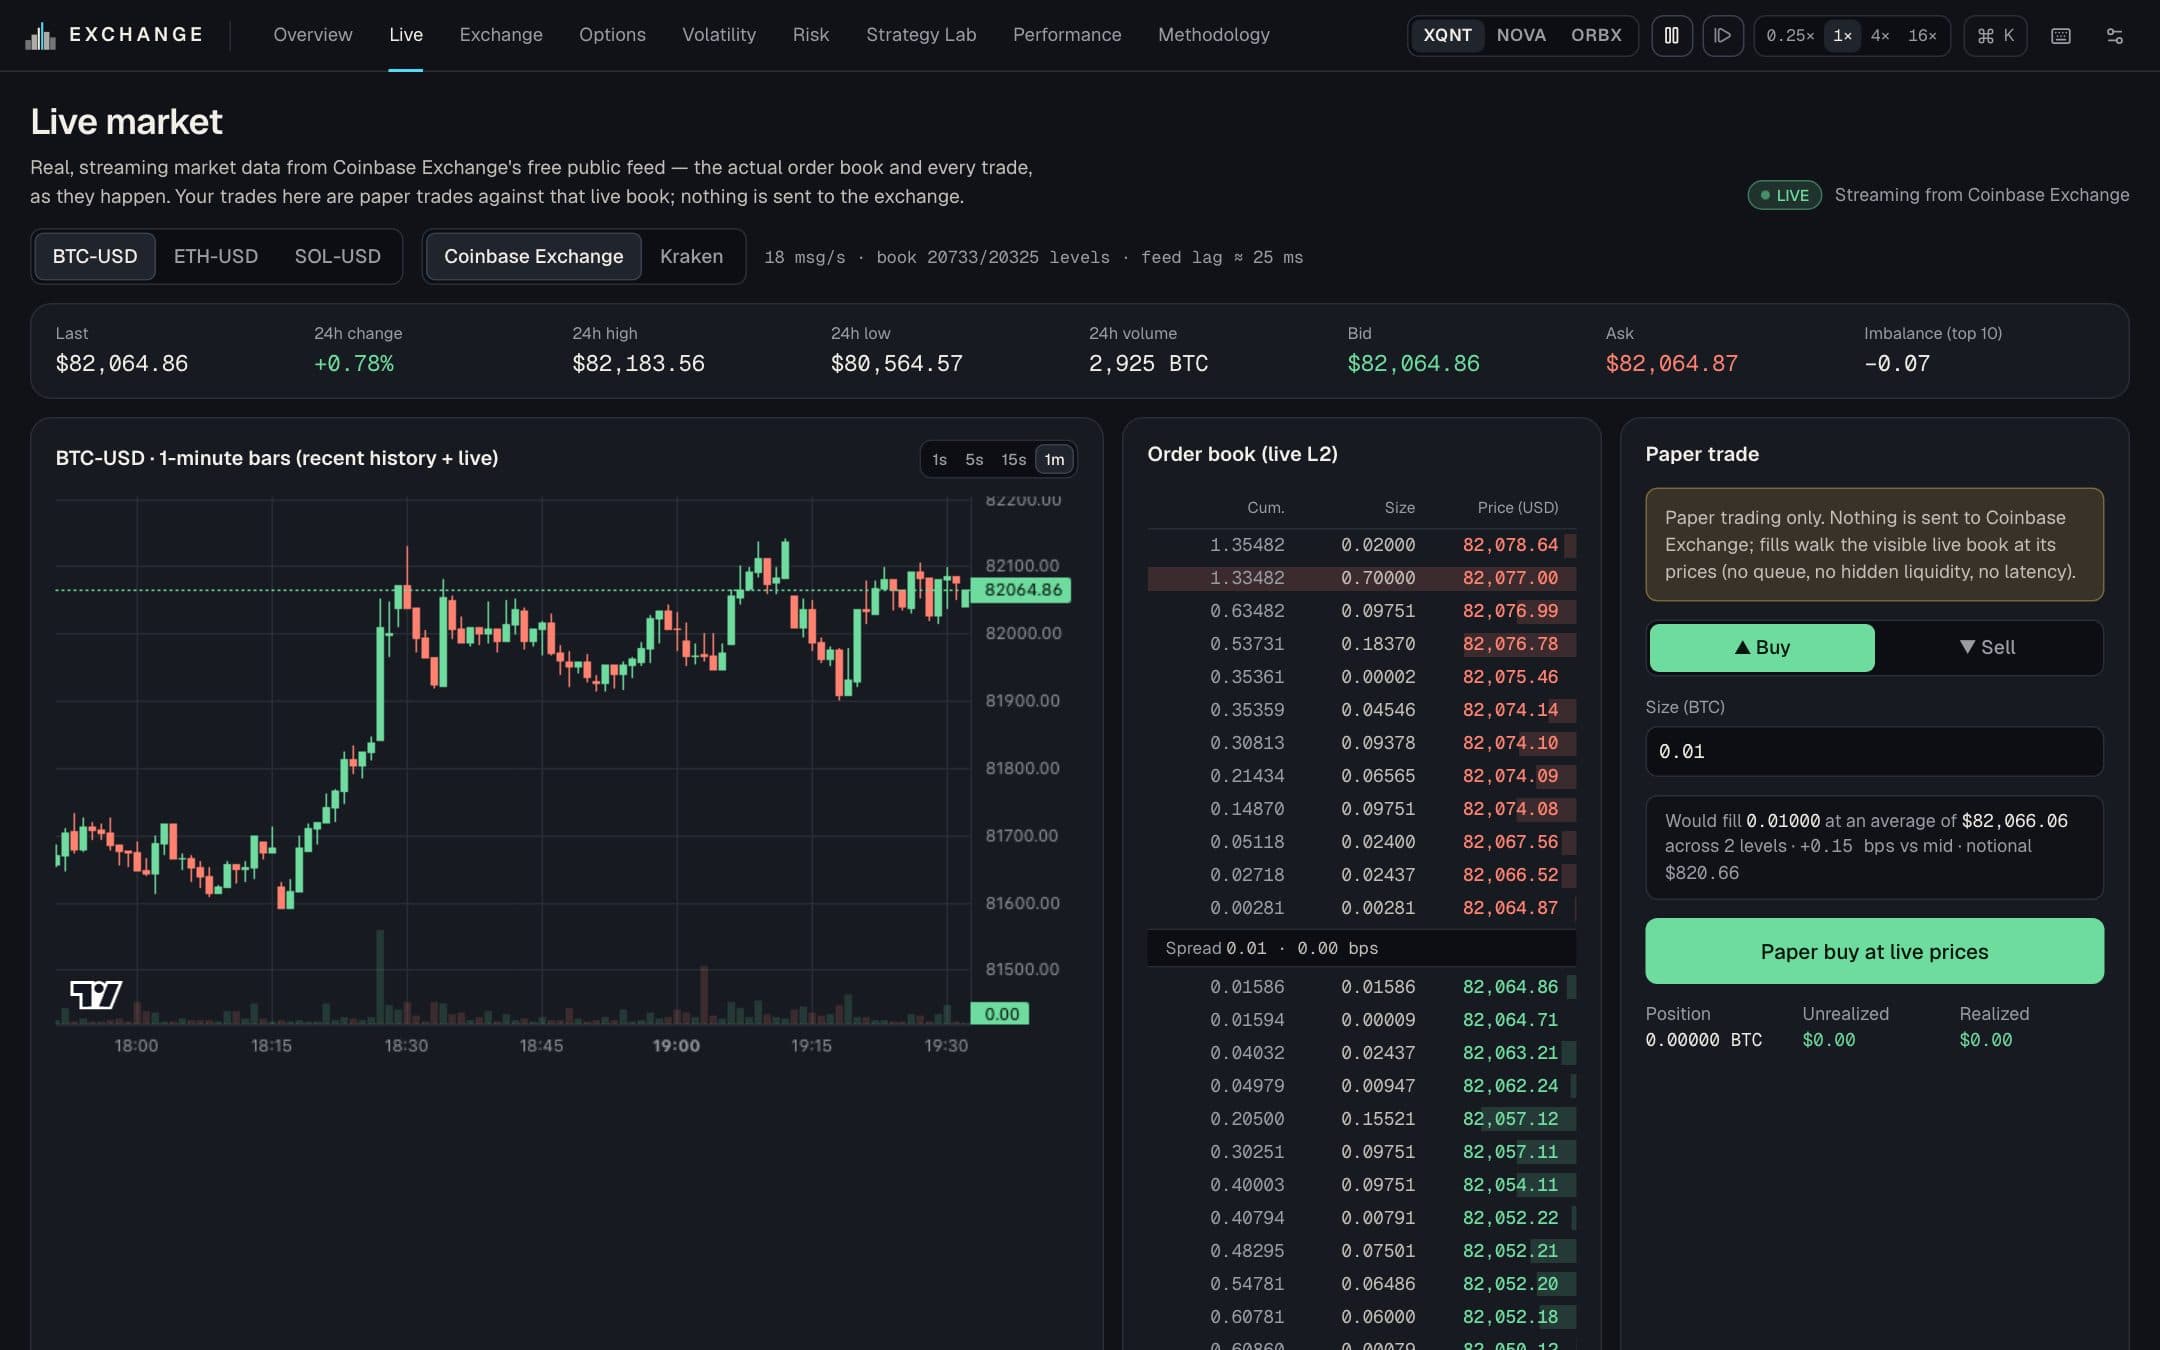Select the NOVA ticker
Screen dimensions: 2160x1350
(x=1521, y=35)
